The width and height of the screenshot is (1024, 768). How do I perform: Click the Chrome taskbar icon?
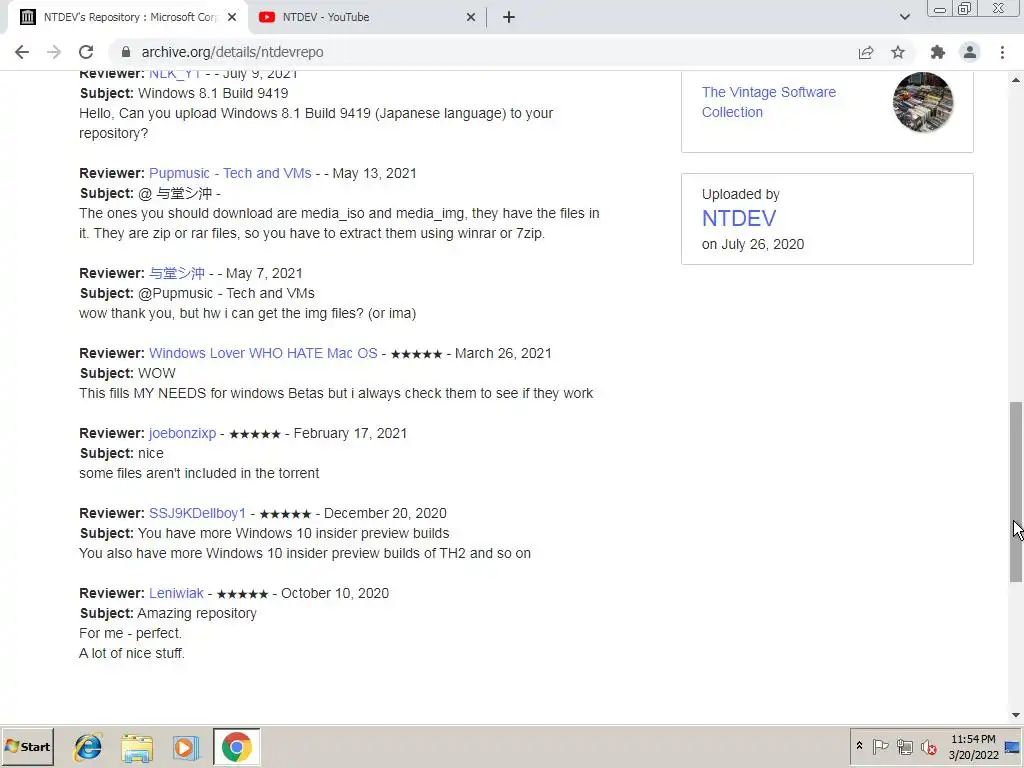click(236, 747)
